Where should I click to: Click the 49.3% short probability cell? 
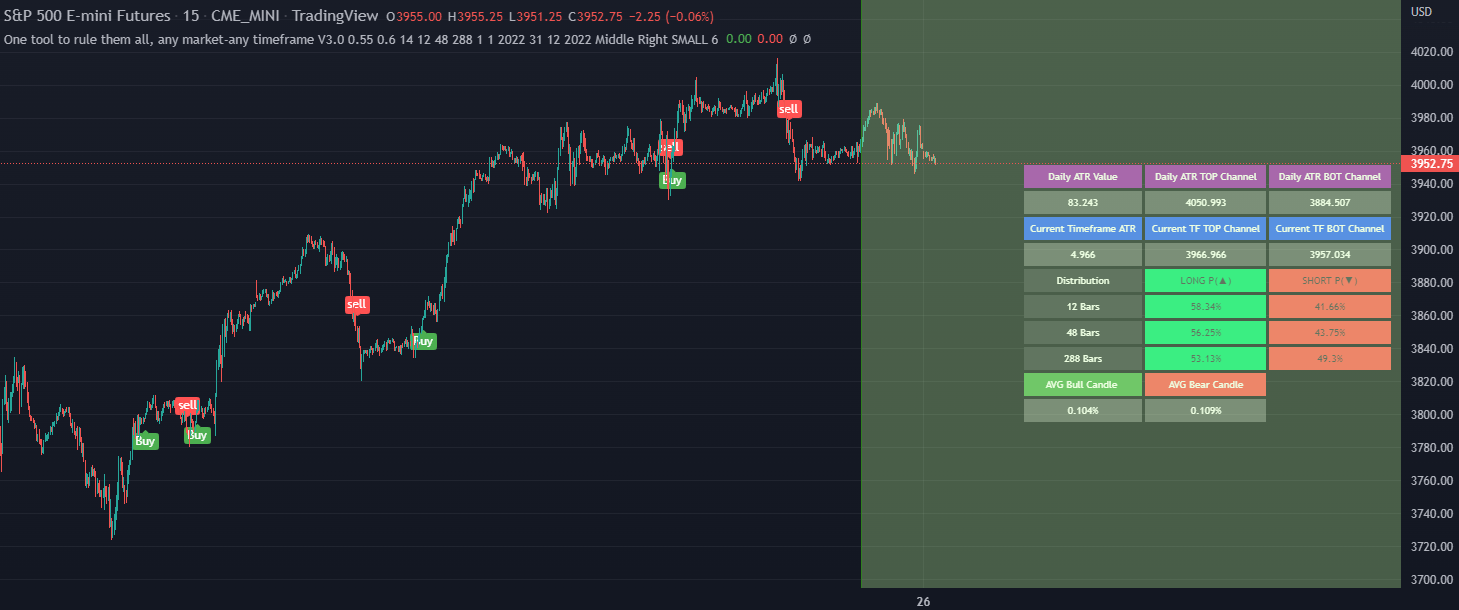point(1330,359)
